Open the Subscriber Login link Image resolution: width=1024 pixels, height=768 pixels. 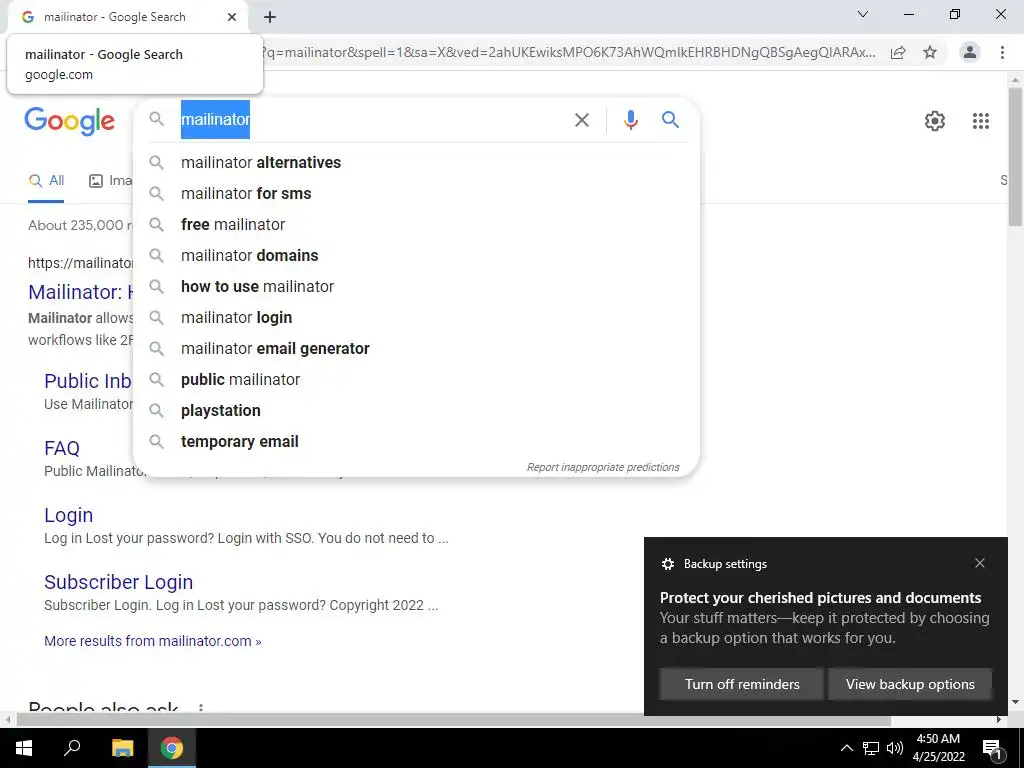pyautogui.click(x=118, y=582)
